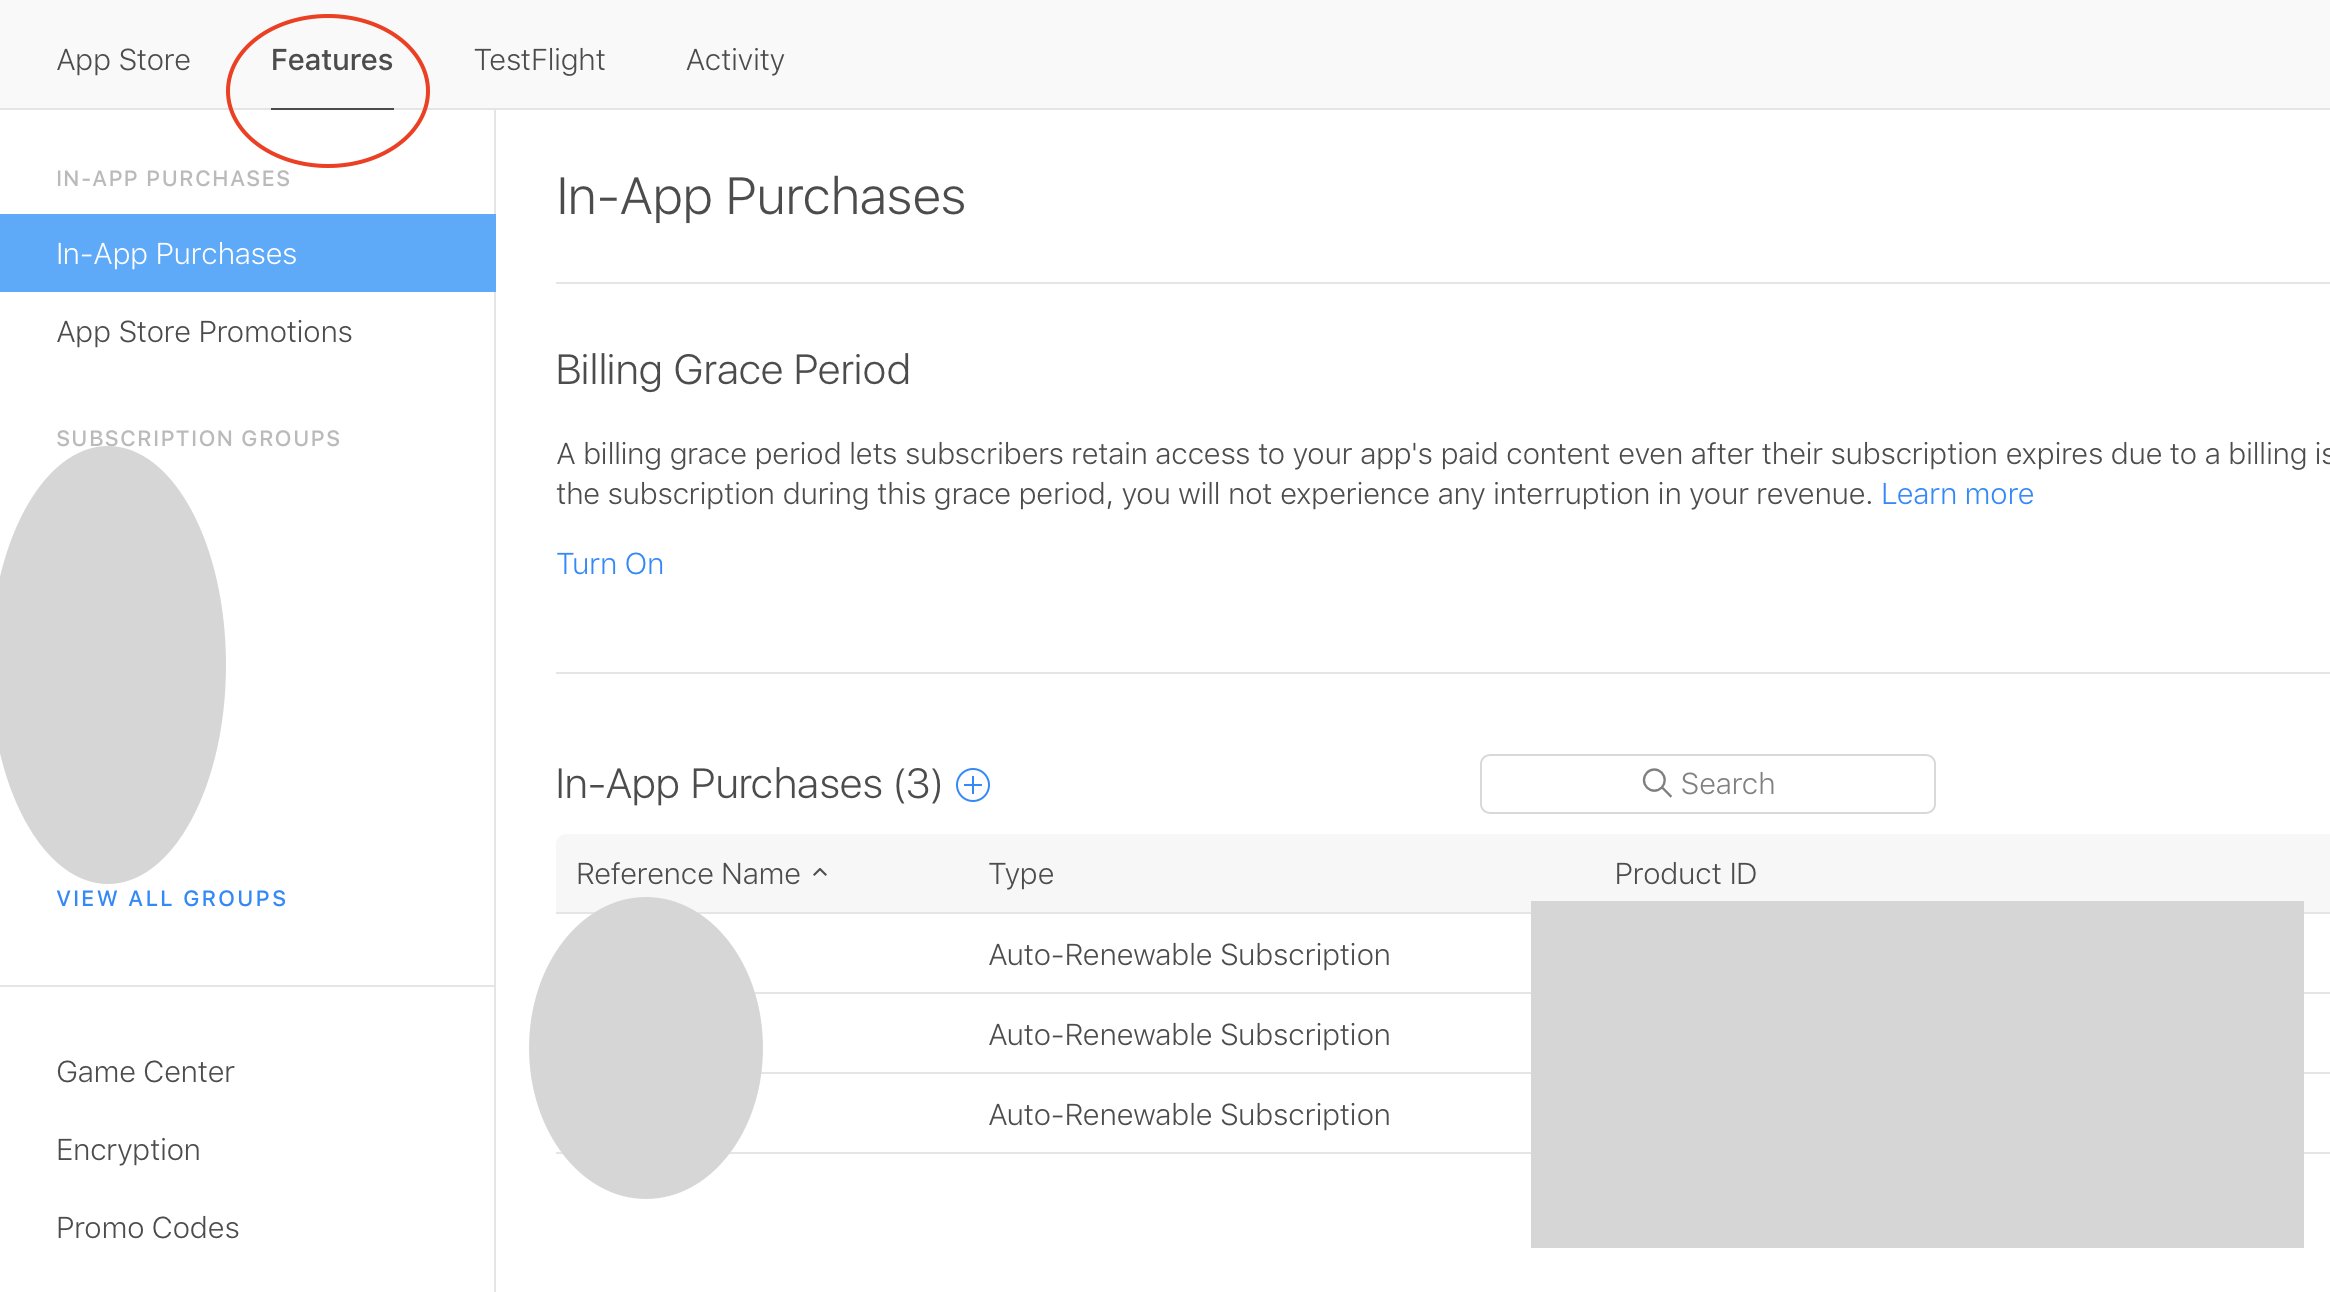Click the plus icon to add In-App Purchase
The width and height of the screenshot is (2330, 1292).
(973, 785)
